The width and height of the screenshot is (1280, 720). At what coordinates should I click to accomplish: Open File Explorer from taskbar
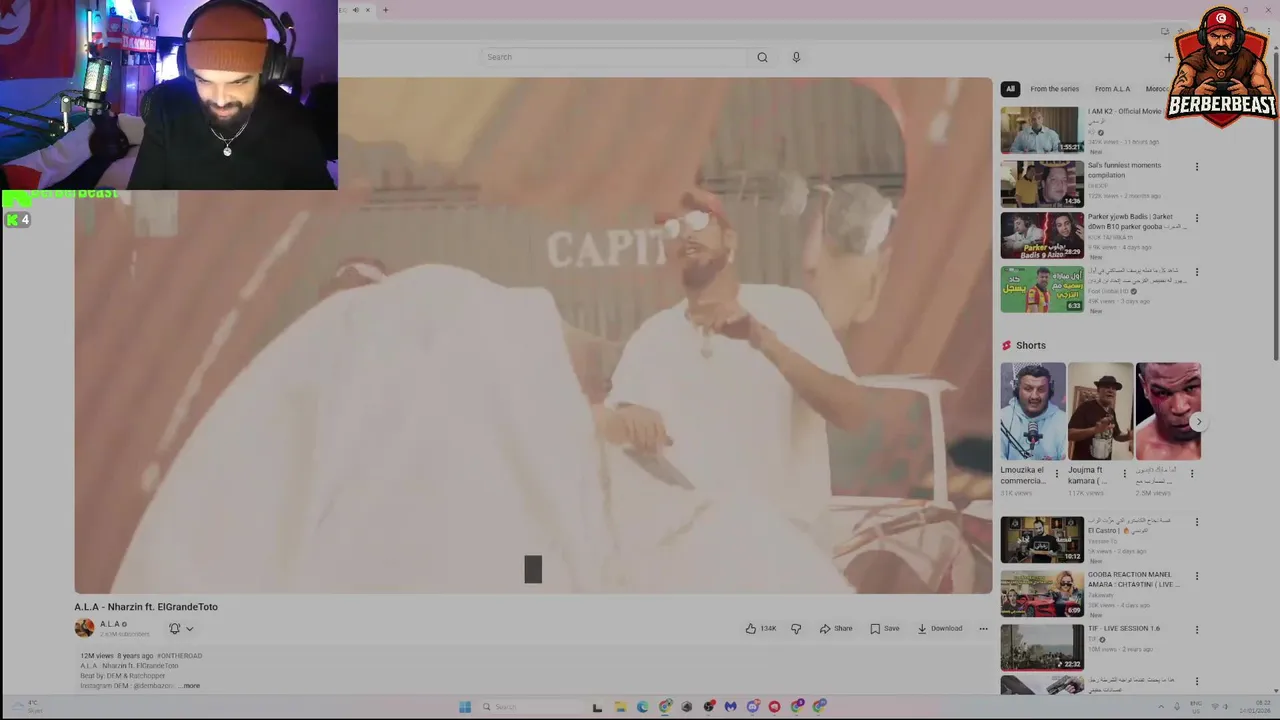coord(620,707)
